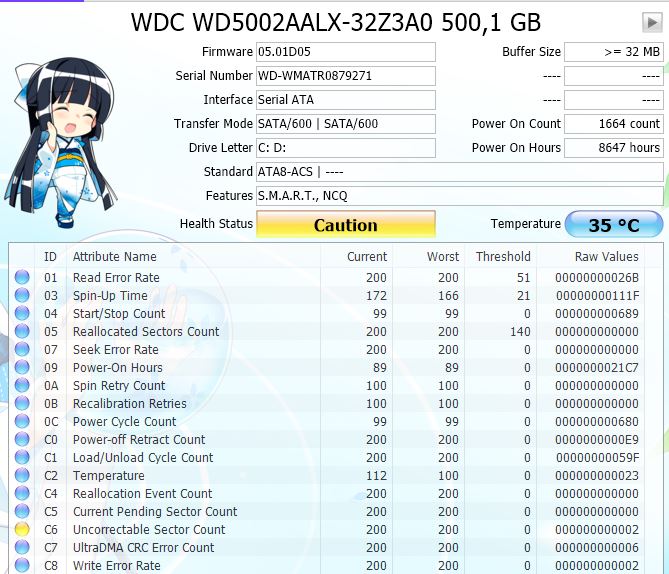
Task: Click the disk title WDC WD5002AALX-32Z3A0
Action: (x=282, y=22)
